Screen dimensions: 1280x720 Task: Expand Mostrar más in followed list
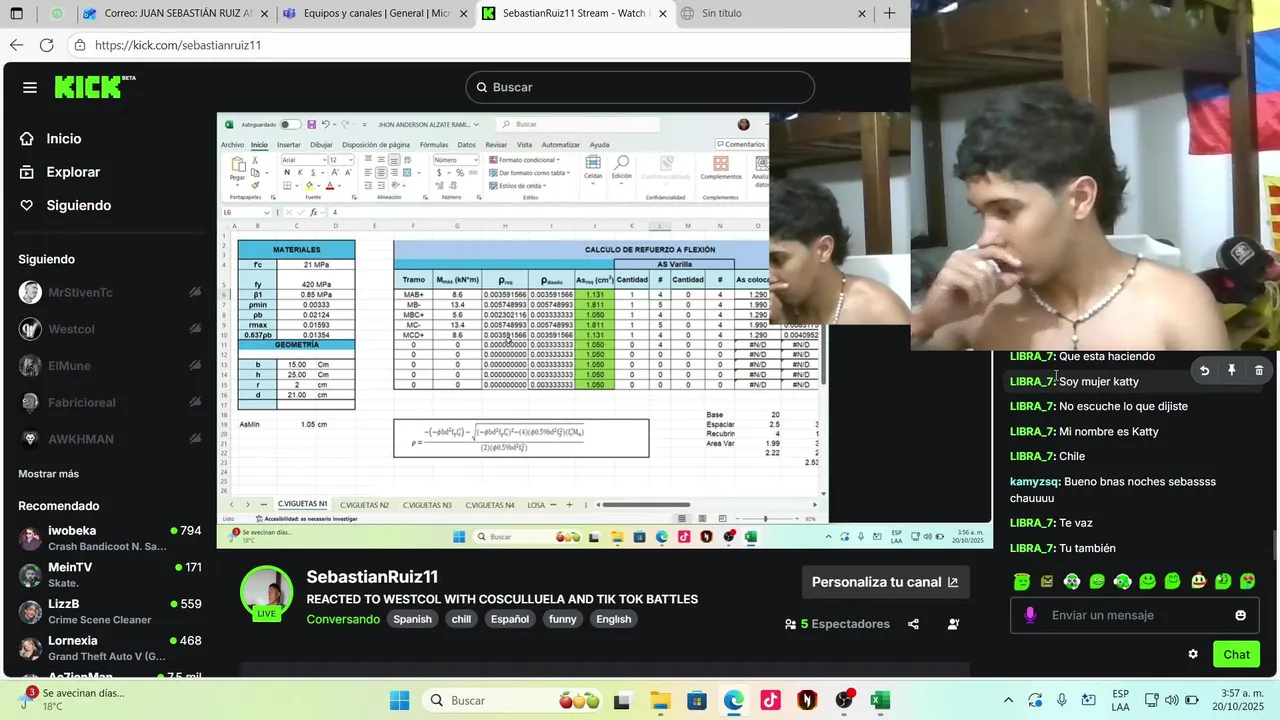pos(48,474)
